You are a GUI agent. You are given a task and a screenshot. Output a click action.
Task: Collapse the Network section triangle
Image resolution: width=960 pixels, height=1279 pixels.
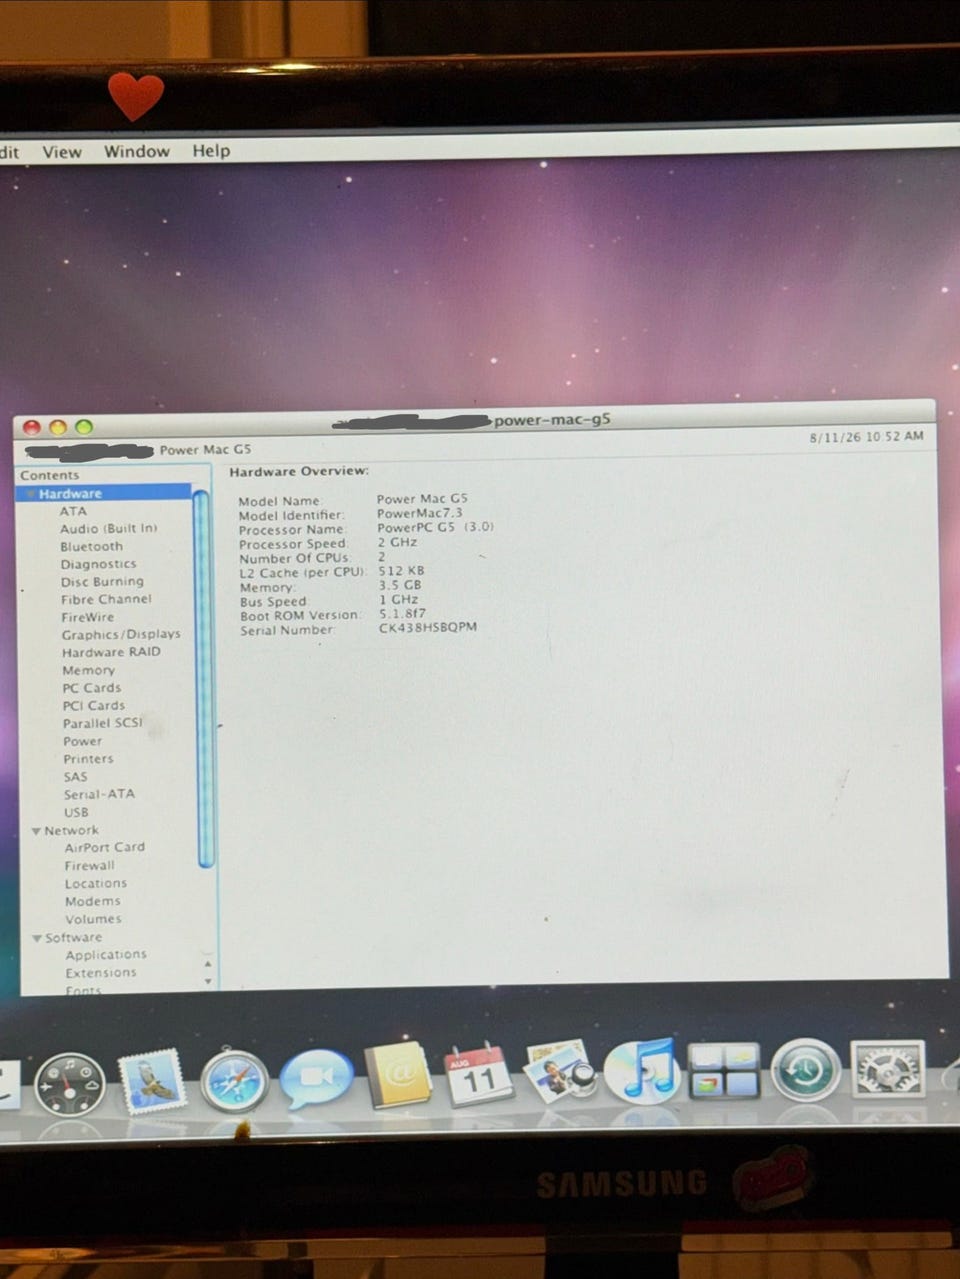tap(36, 831)
